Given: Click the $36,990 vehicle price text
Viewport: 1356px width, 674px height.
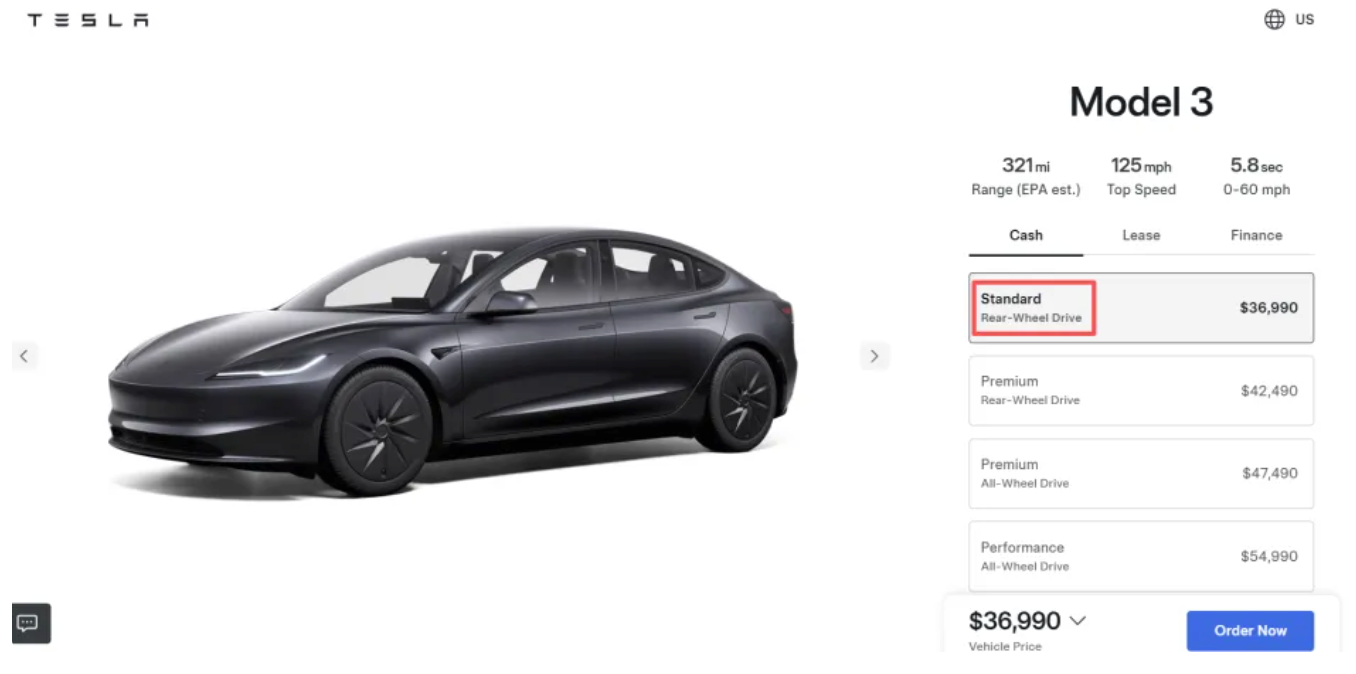Looking at the screenshot, I should tap(1015, 620).
